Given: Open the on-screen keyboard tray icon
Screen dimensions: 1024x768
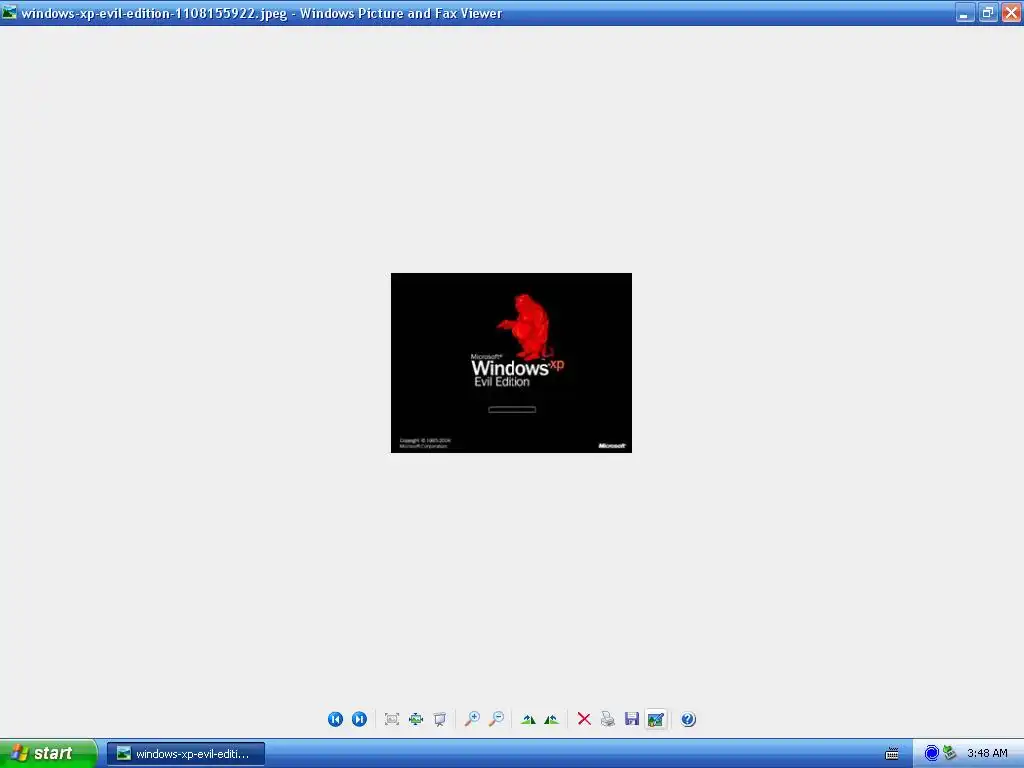Looking at the screenshot, I should (891, 754).
